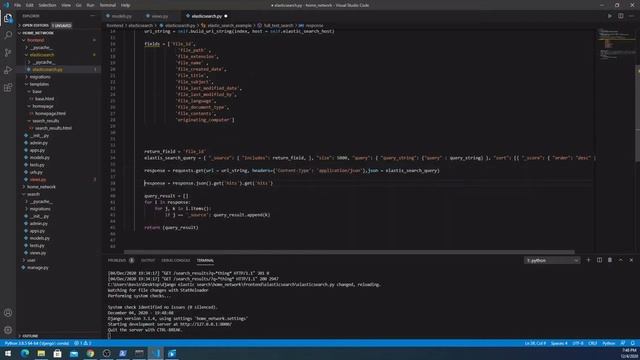This screenshot has width=640, height=360.
Task: Split the editor to the right
Action: pyautogui.click(x=620, y=16)
